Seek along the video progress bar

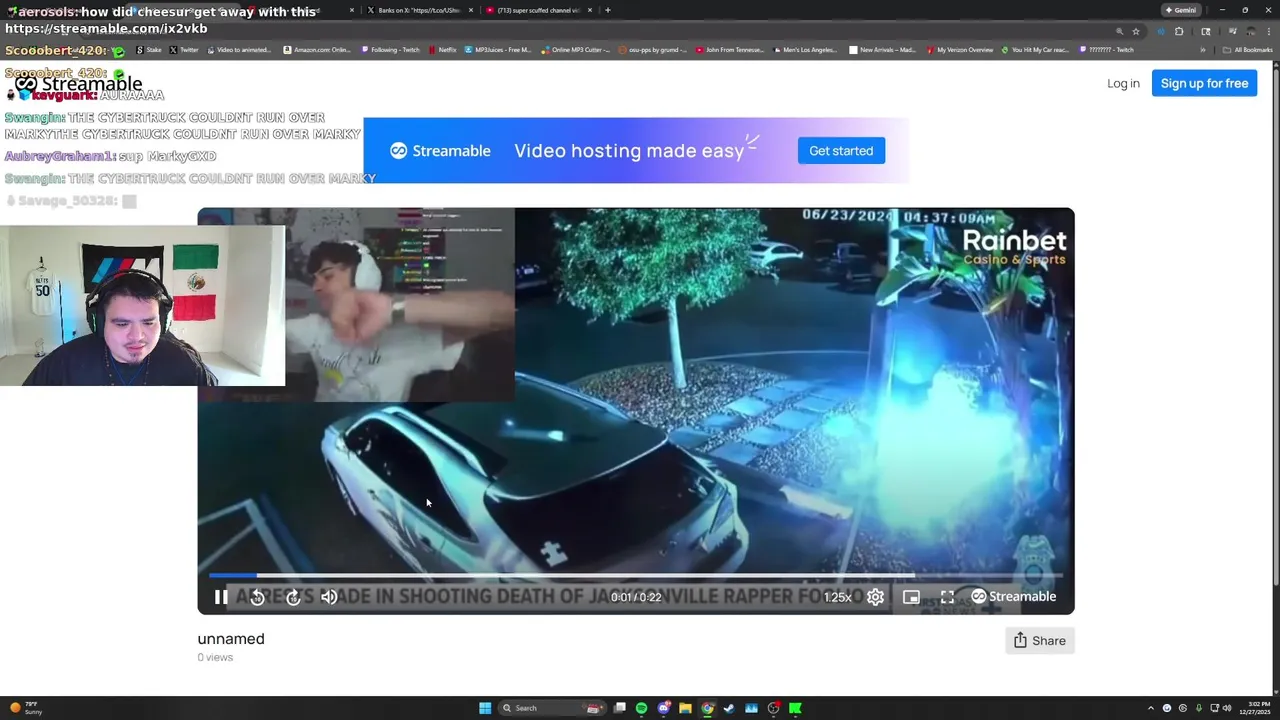pos(635,575)
